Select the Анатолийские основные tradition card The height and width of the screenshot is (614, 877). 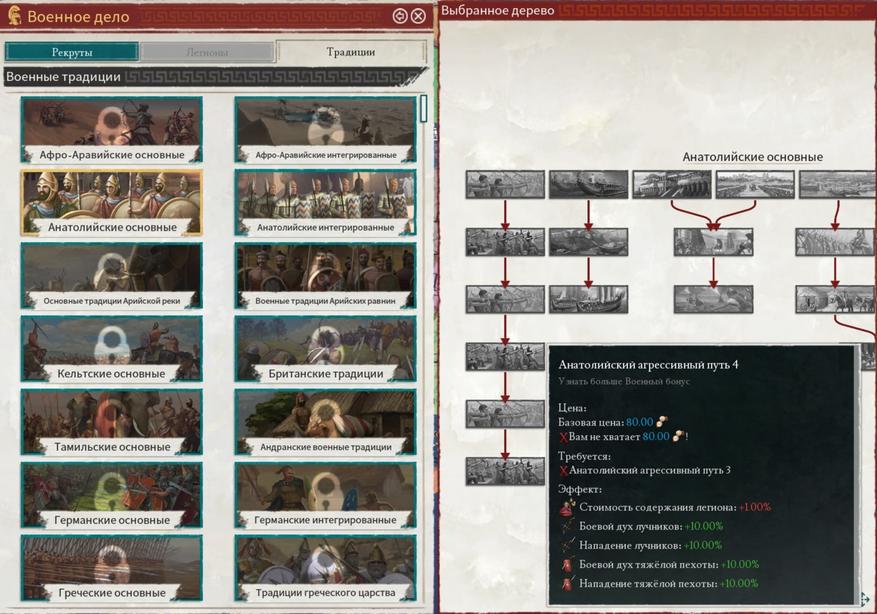click(112, 202)
